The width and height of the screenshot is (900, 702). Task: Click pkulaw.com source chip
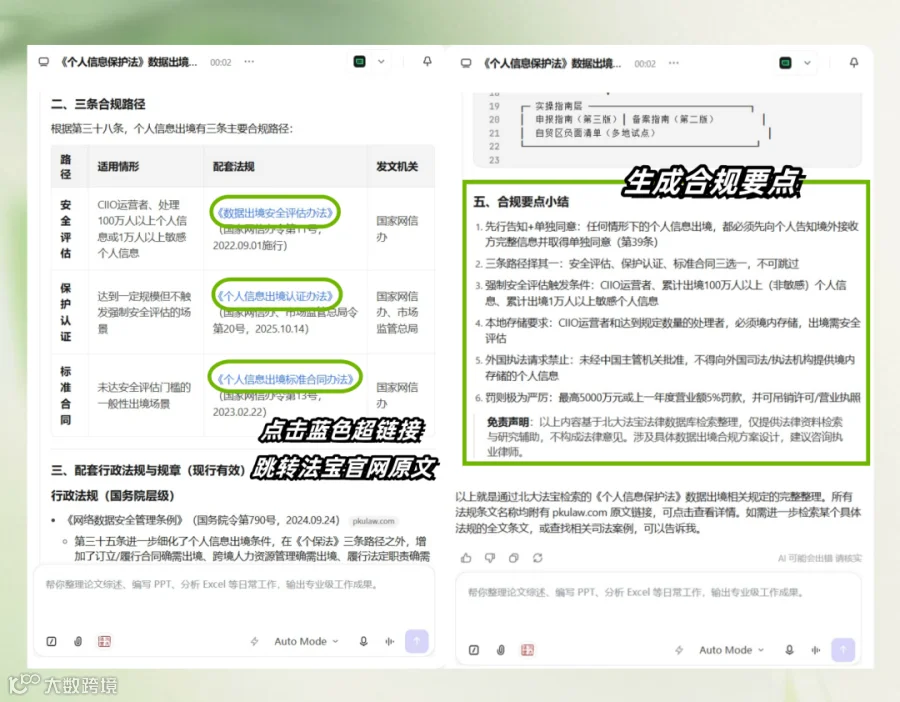pos(373,521)
